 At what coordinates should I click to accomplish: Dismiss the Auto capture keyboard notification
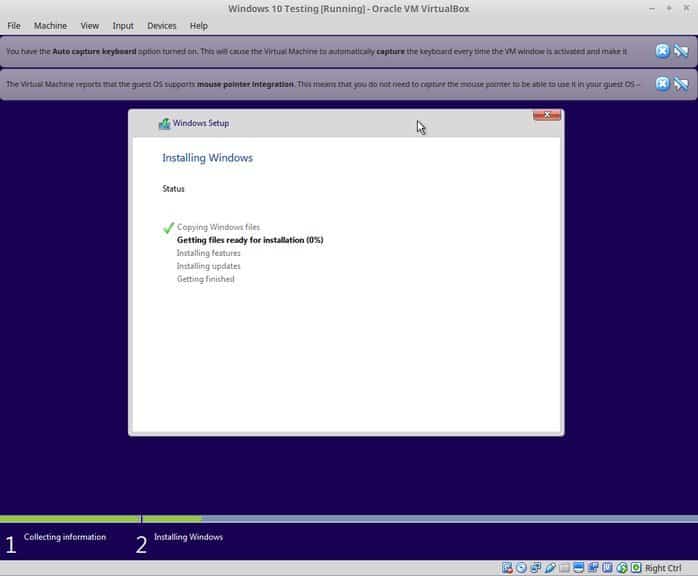[662, 51]
